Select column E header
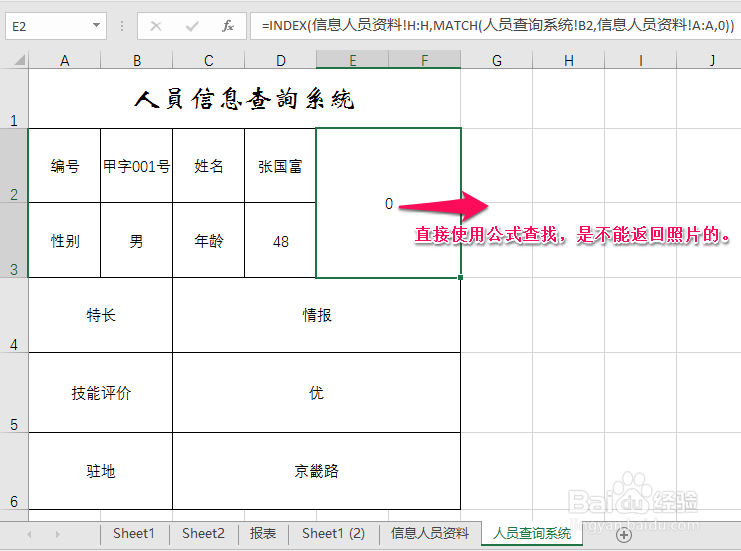The height and width of the screenshot is (551, 741). [353, 60]
